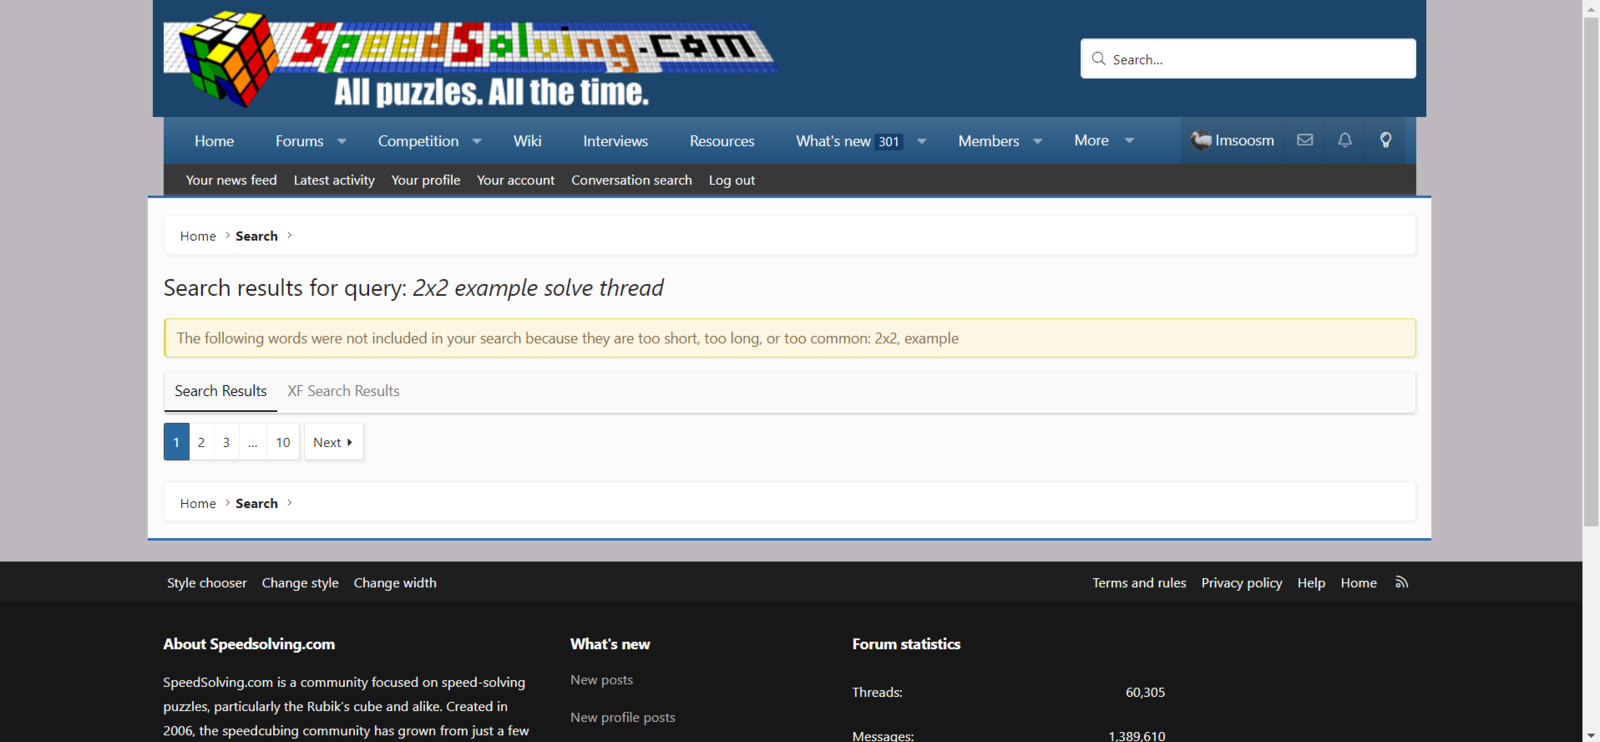
Task: Open the Wiki navigation item
Action: pyautogui.click(x=527, y=141)
